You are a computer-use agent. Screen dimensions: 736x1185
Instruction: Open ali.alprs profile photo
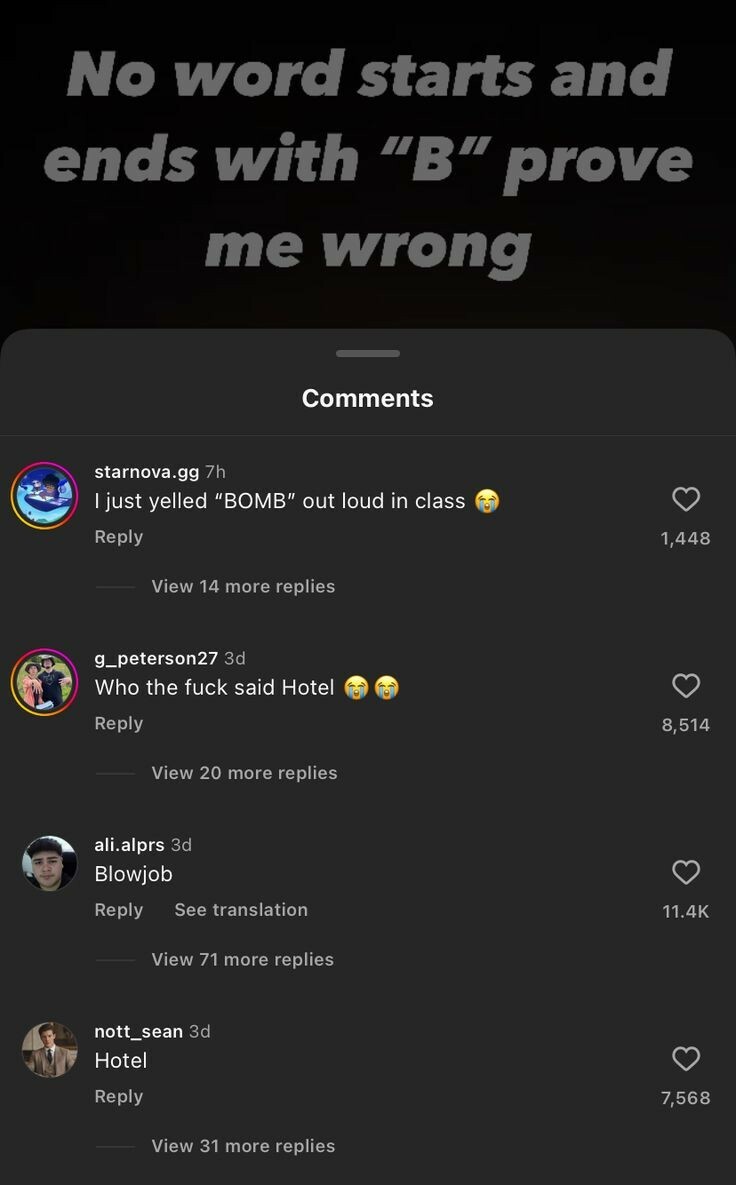[49, 864]
